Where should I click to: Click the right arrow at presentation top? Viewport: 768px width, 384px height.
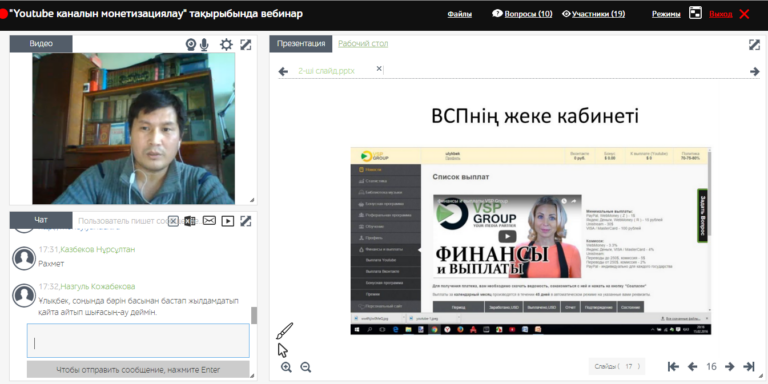tap(754, 72)
